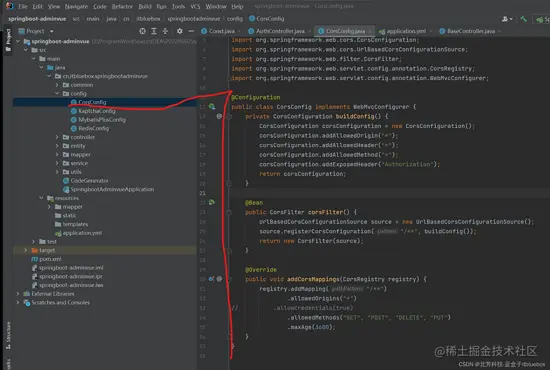Switch to application.yml editor tab
550x370 pixels.
[x=403, y=31]
